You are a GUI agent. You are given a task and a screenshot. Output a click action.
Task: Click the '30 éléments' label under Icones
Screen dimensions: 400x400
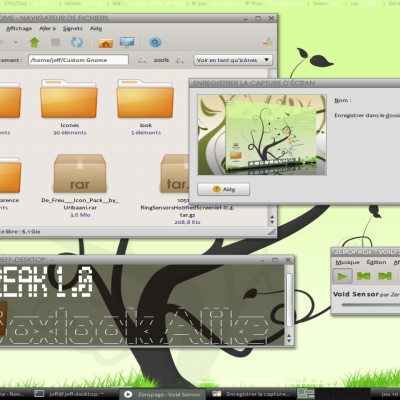point(70,133)
